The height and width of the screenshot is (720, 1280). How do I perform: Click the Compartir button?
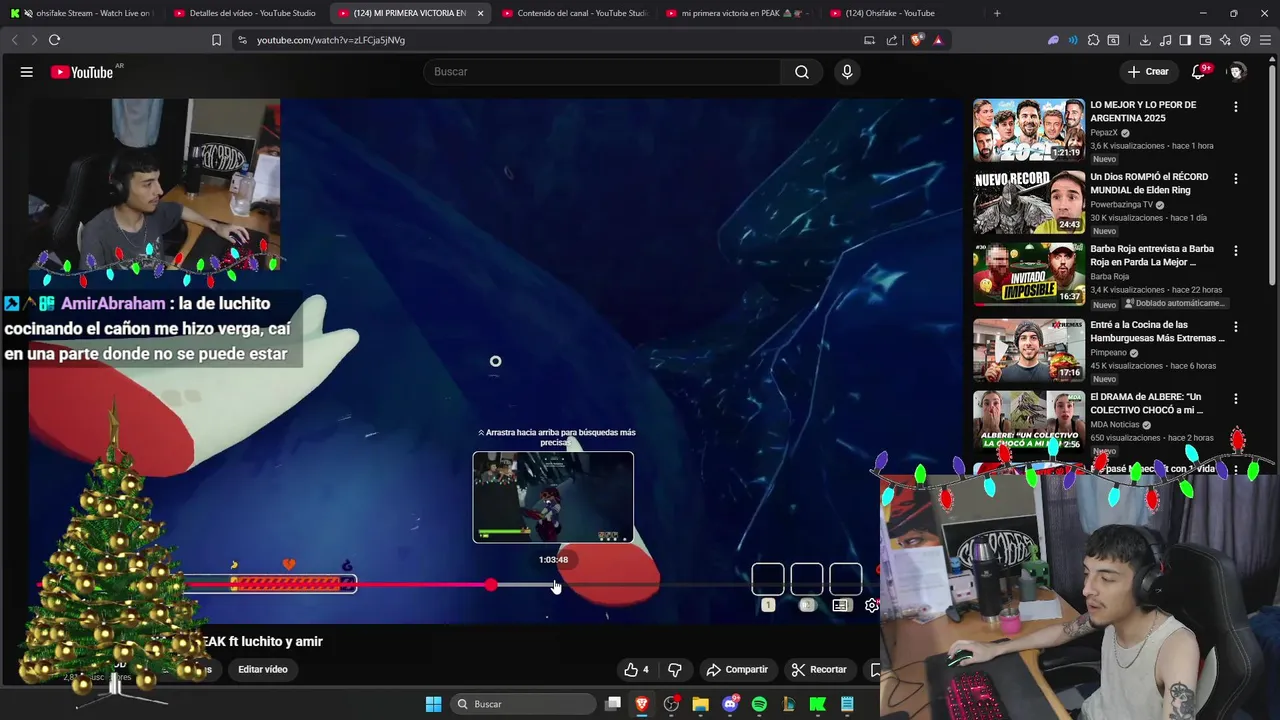click(737, 670)
